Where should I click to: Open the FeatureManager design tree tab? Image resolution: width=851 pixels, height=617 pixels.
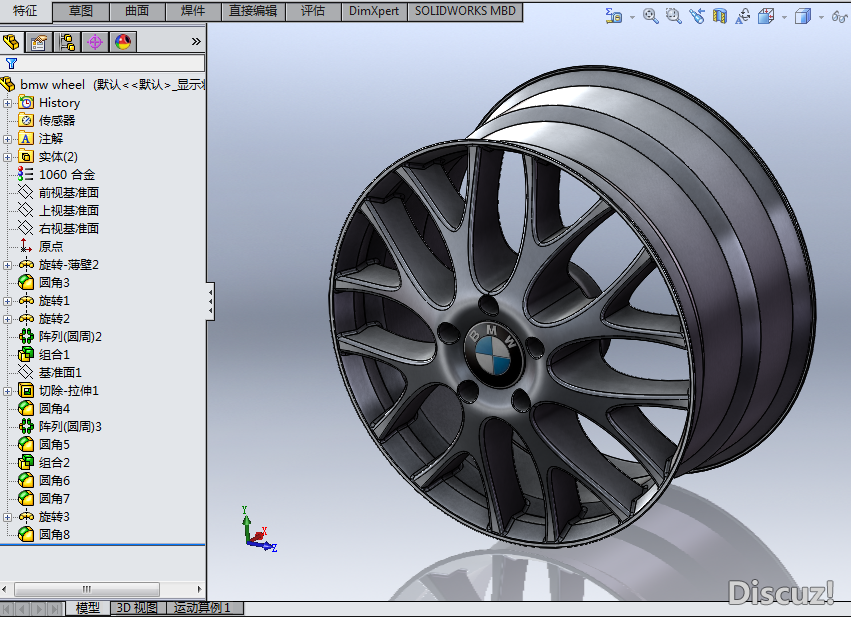[x=11, y=42]
